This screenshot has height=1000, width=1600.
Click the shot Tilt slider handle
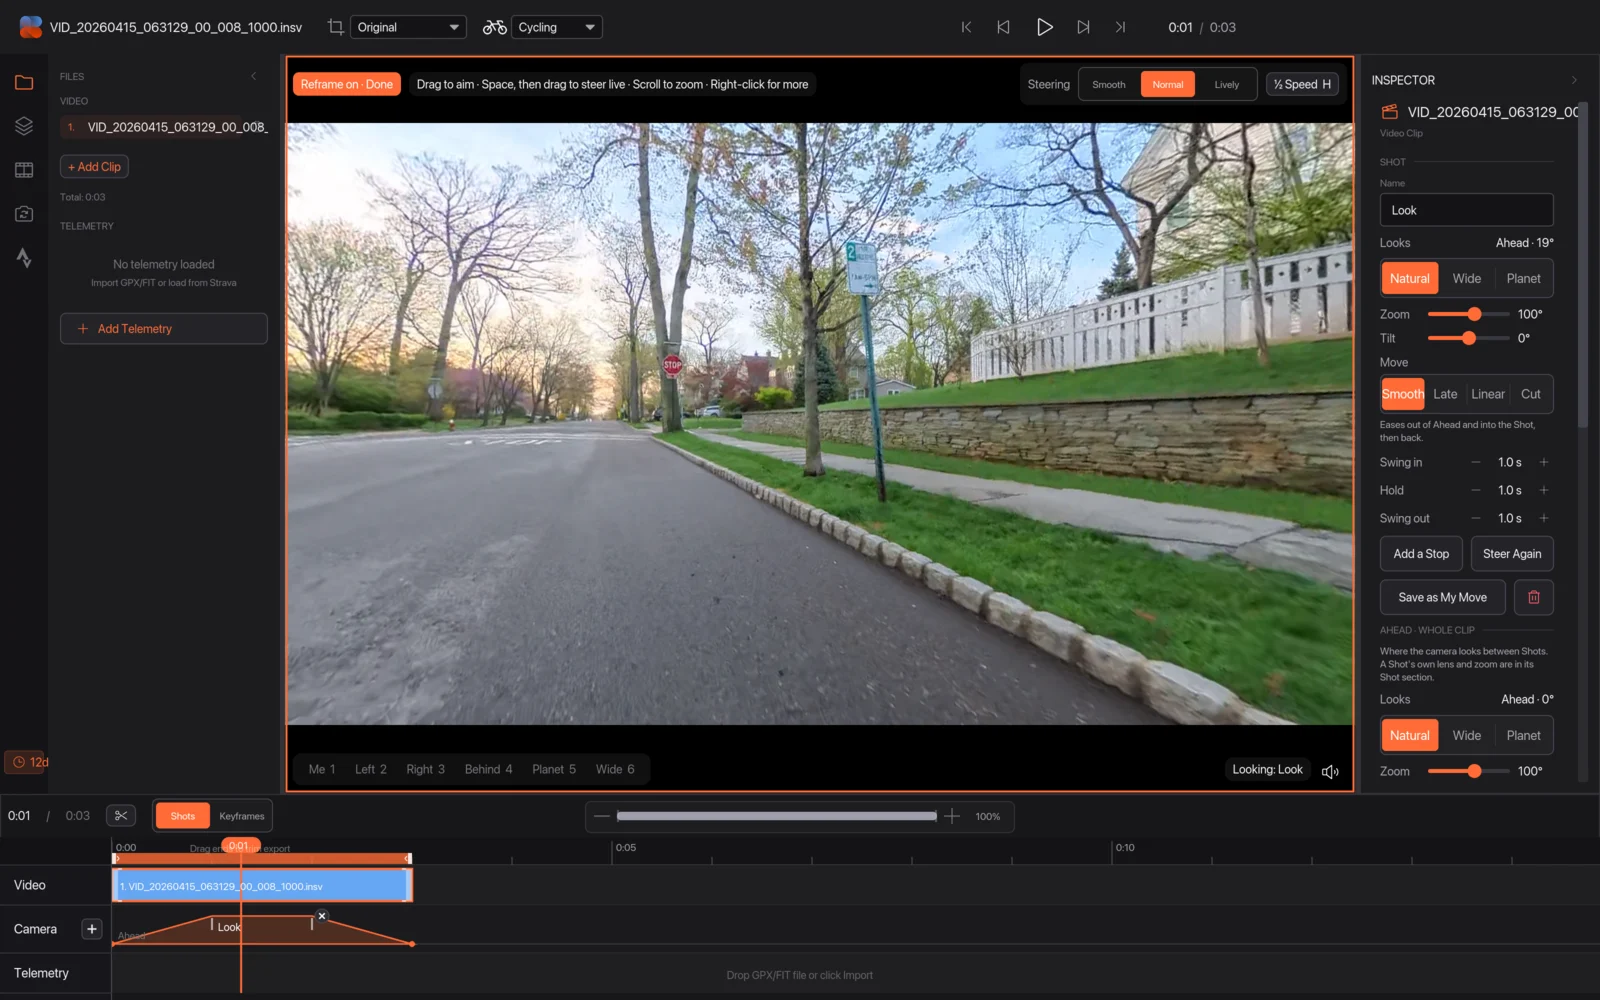[x=1468, y=338]
